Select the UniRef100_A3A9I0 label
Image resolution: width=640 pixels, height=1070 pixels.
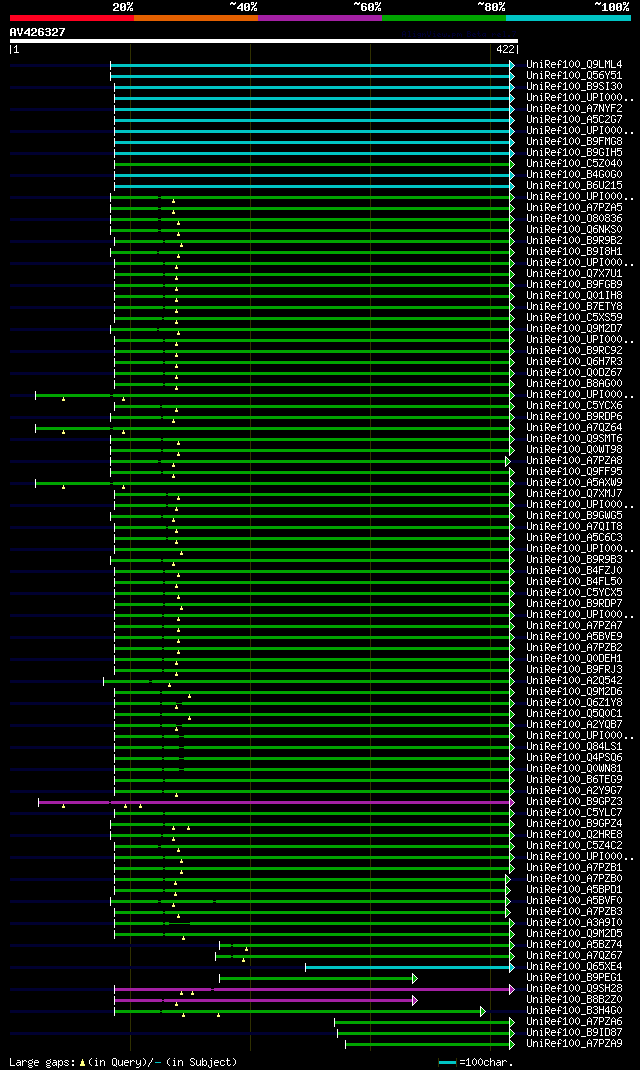[574, 923]
